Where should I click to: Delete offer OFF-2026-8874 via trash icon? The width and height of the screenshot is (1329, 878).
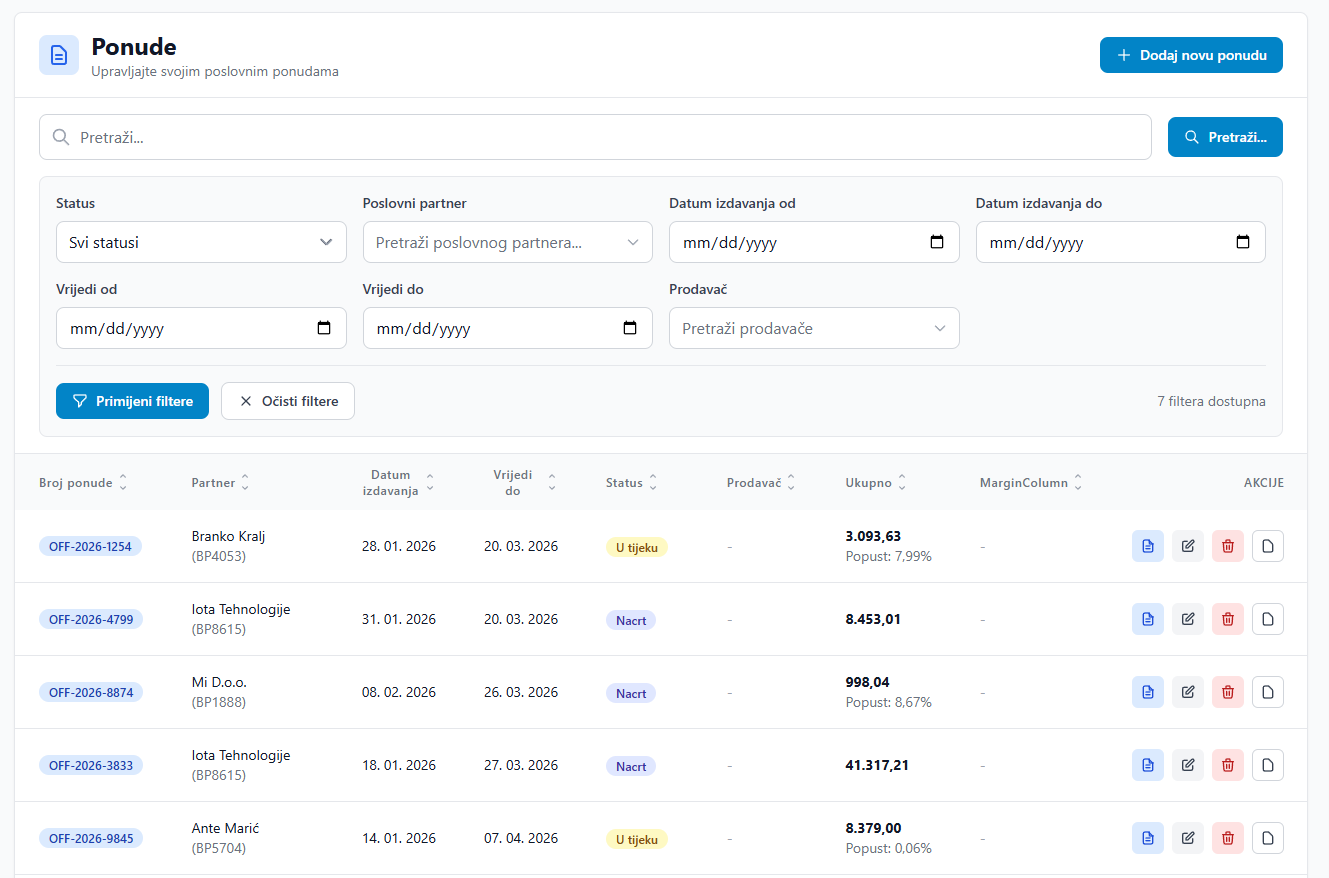[1227, 691]
